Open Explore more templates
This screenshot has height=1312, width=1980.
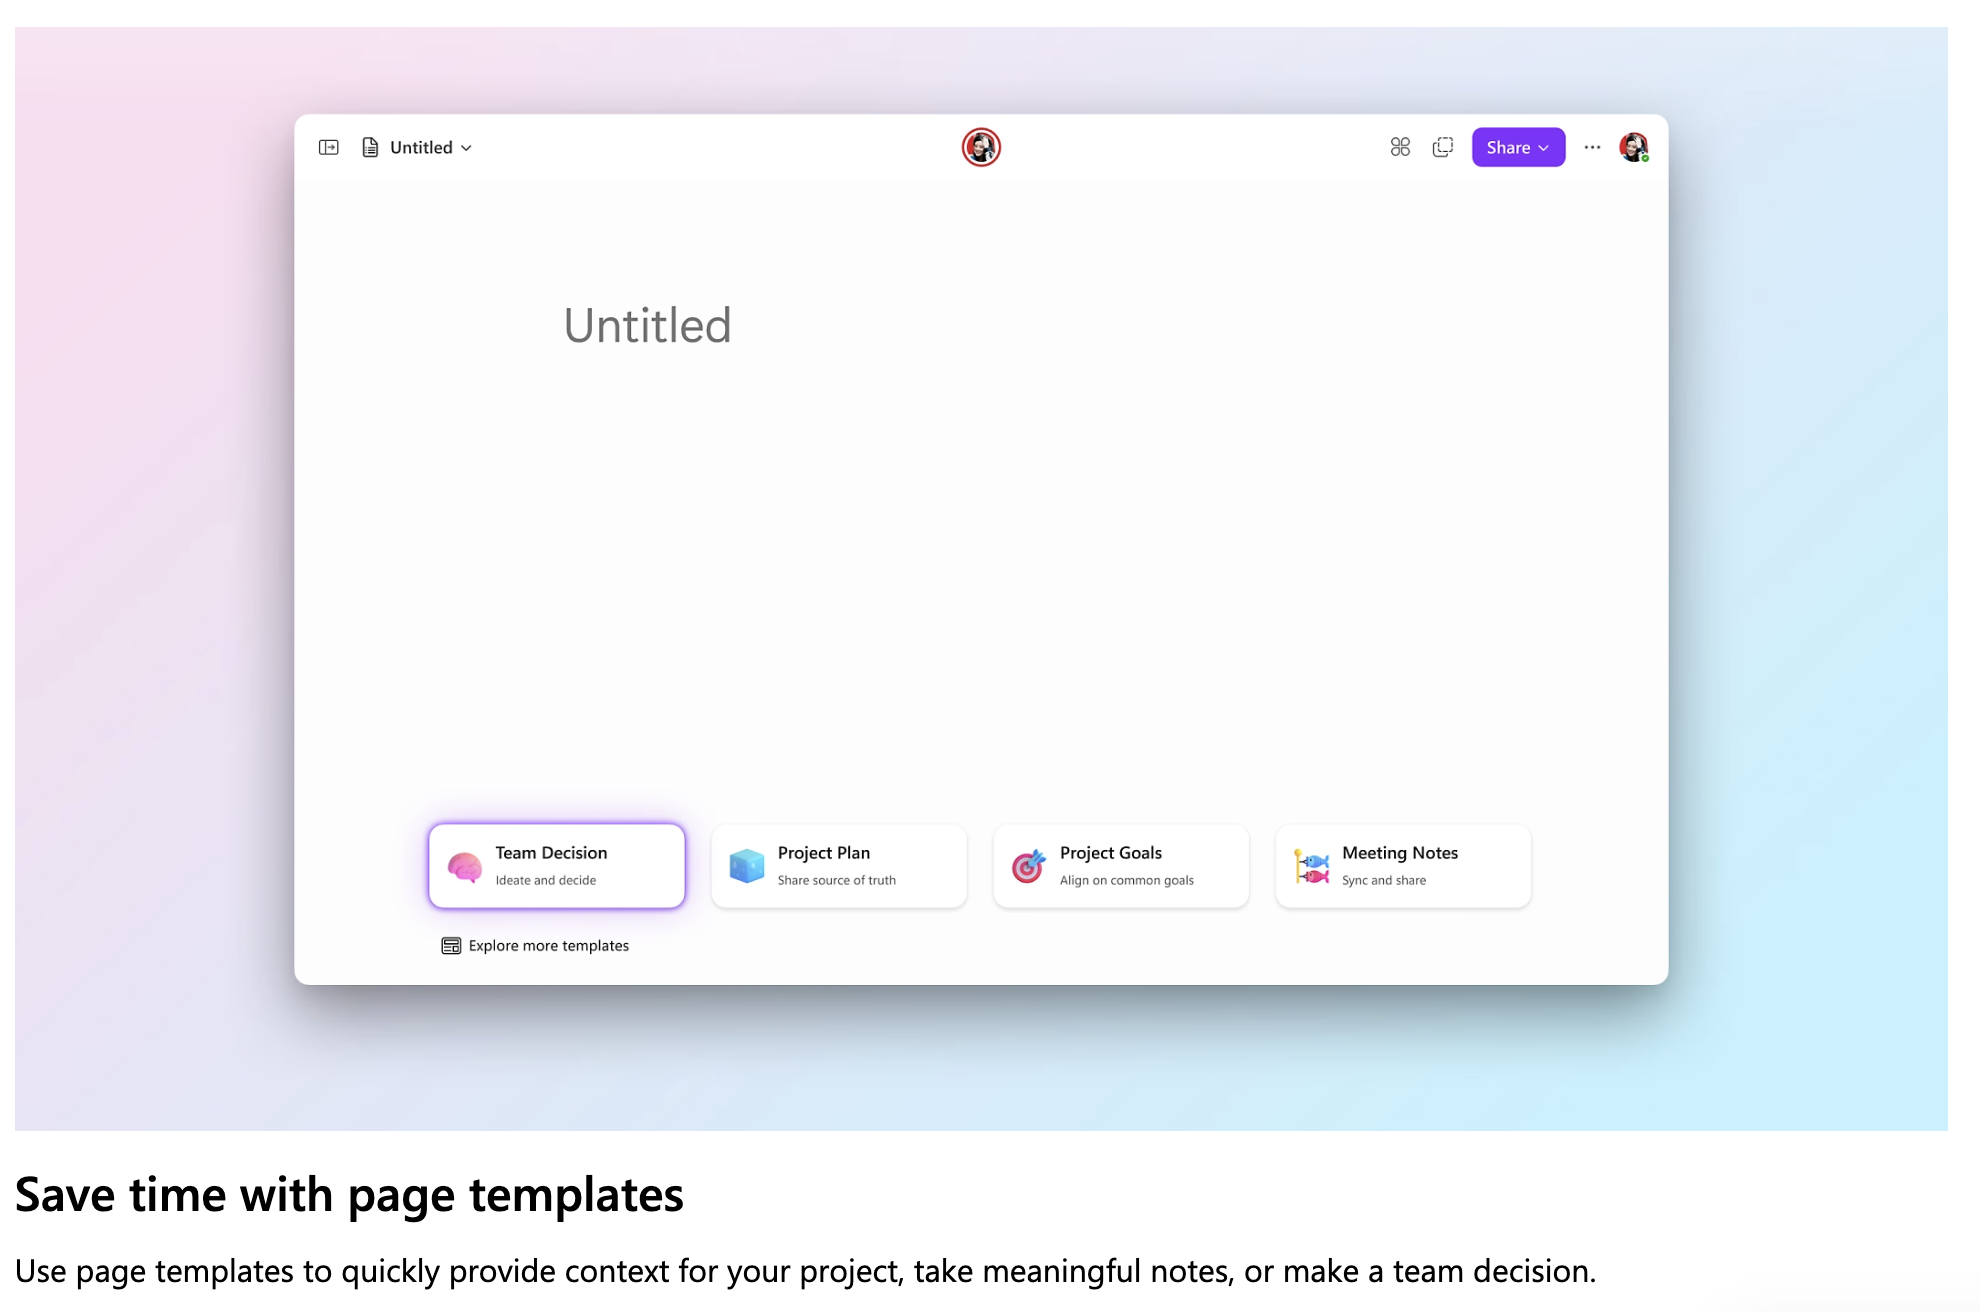click(x=548, y=945)
